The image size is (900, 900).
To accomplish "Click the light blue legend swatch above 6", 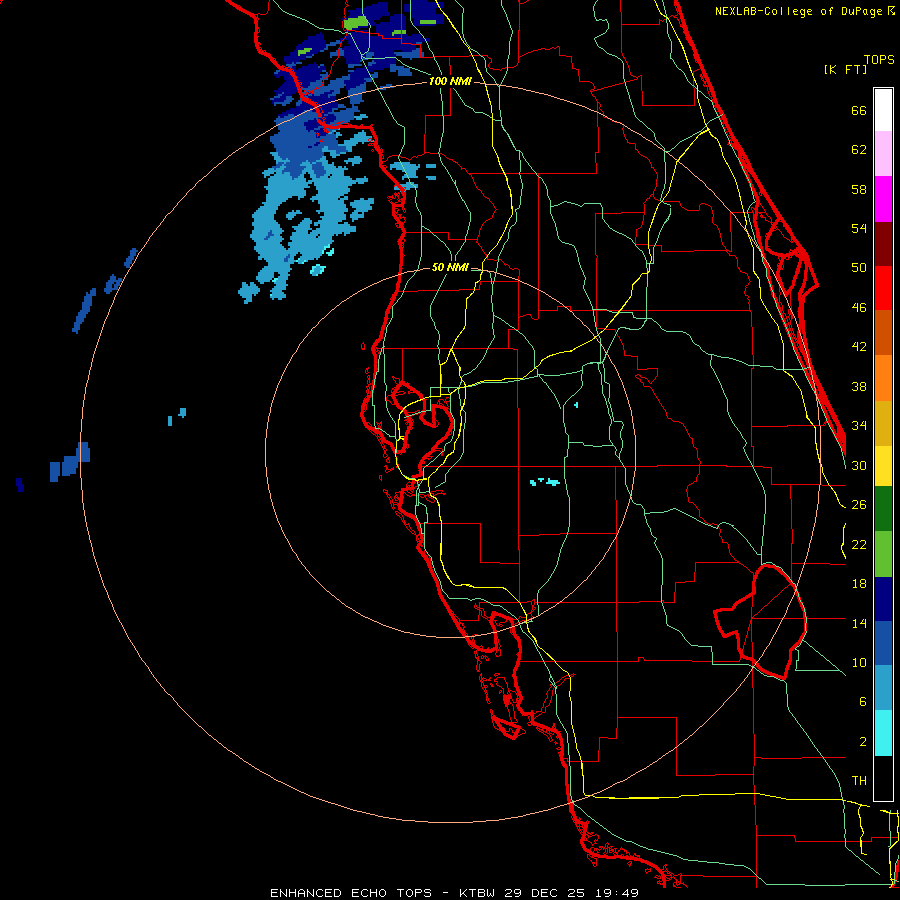I will coord(883,688).
